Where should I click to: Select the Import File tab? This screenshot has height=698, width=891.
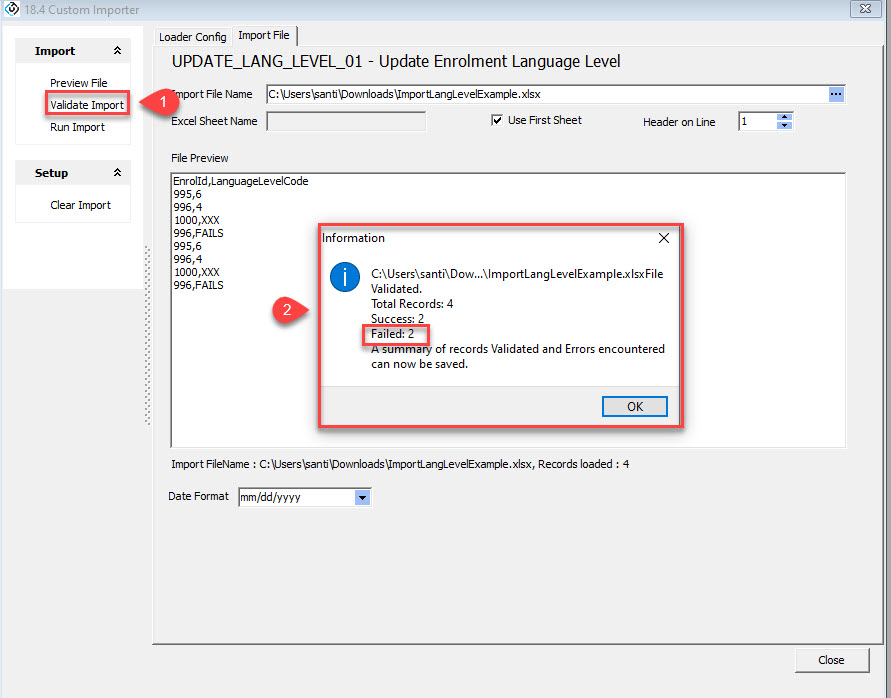coord(264,36)
